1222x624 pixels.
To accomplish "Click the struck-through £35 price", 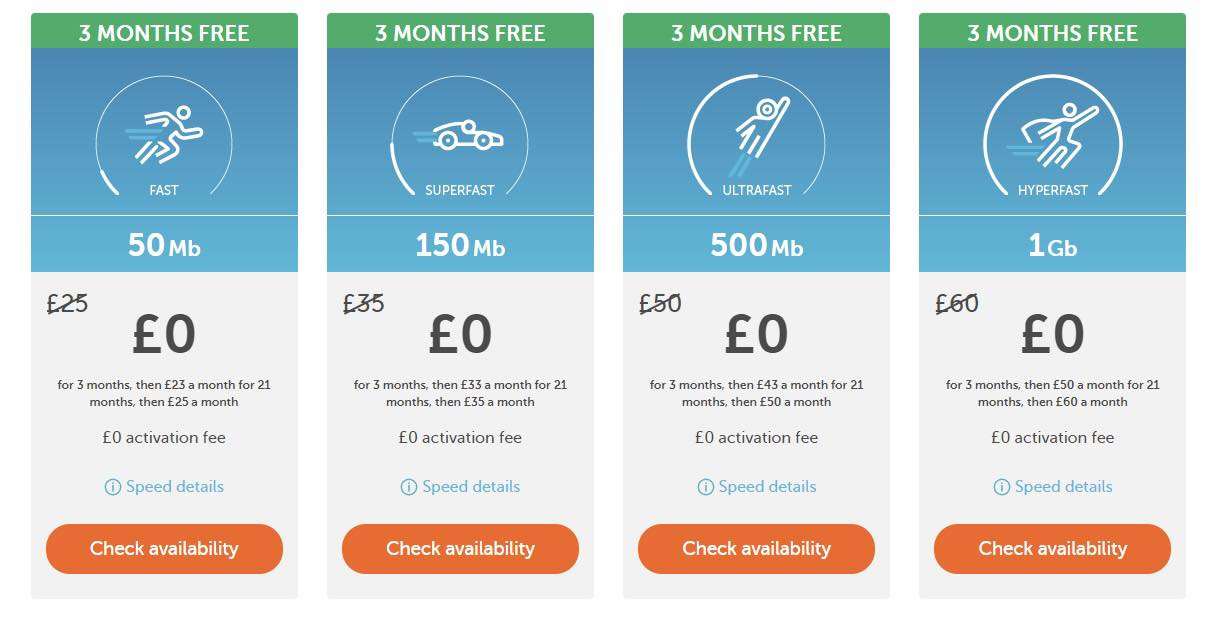I will (363, 303).
